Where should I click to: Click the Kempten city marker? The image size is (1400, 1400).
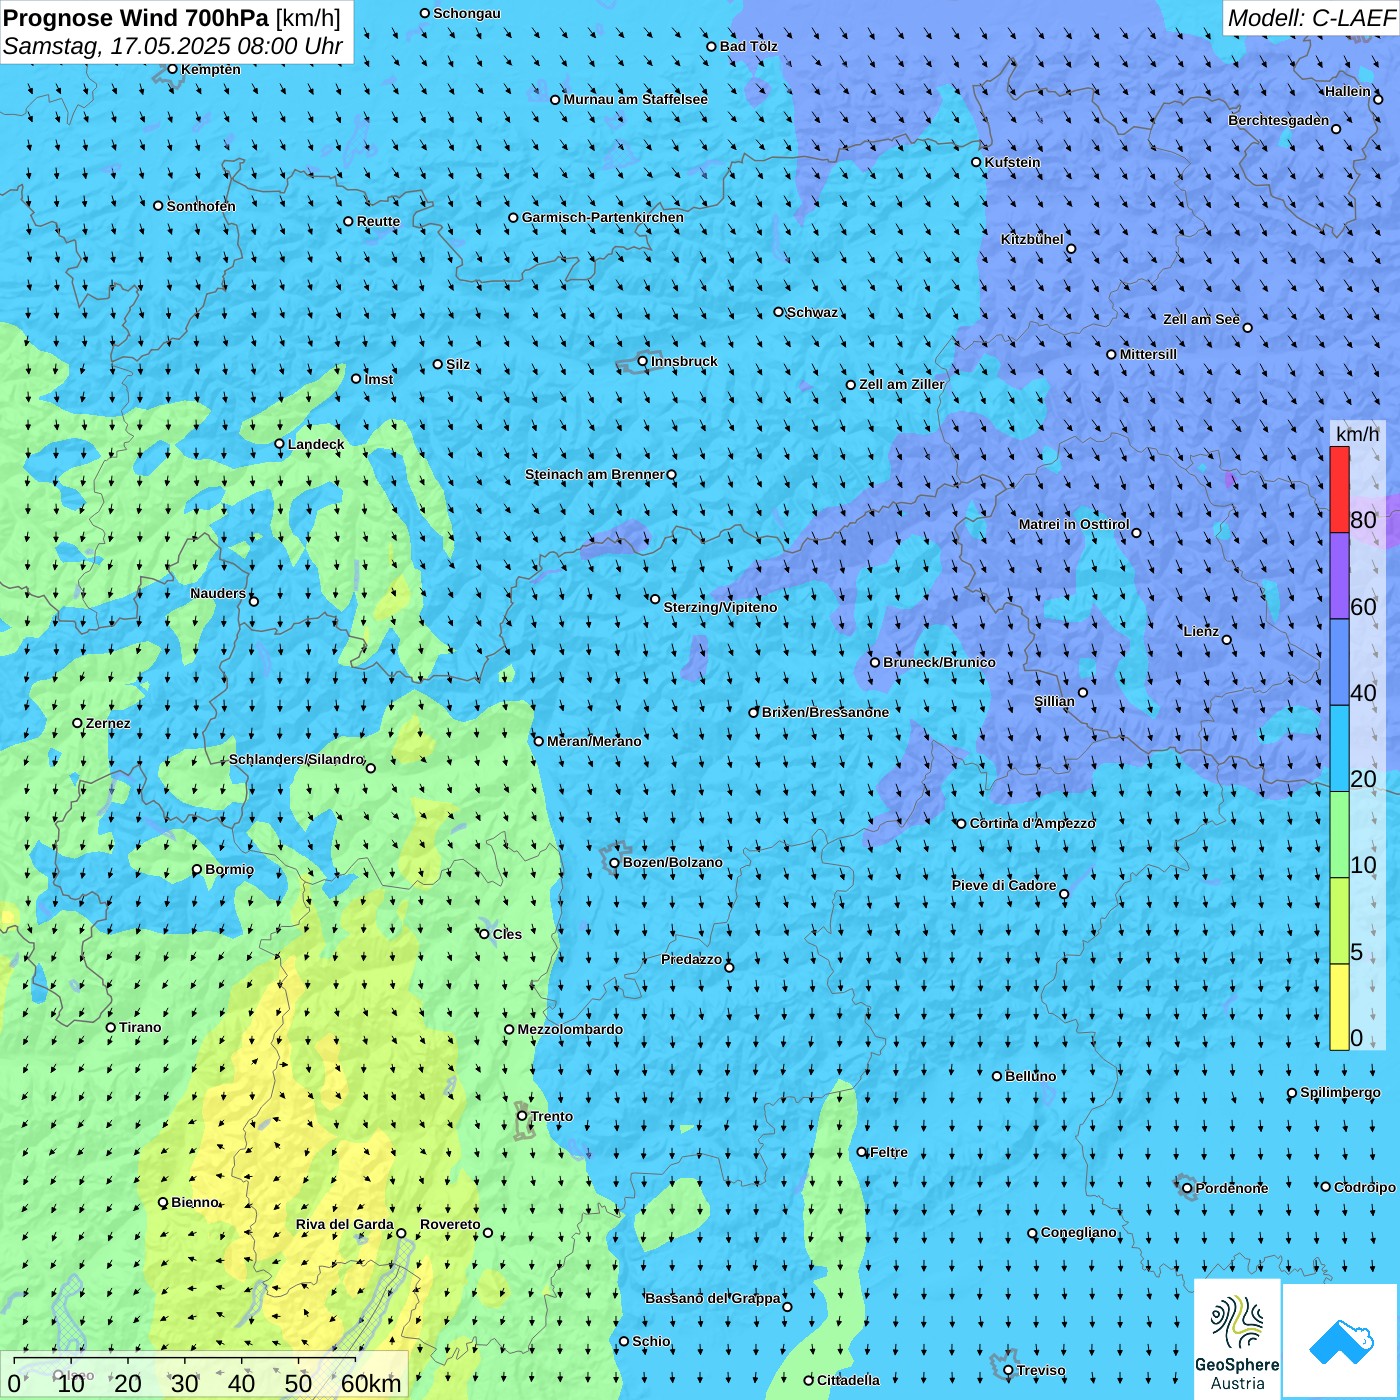(172, 69)
